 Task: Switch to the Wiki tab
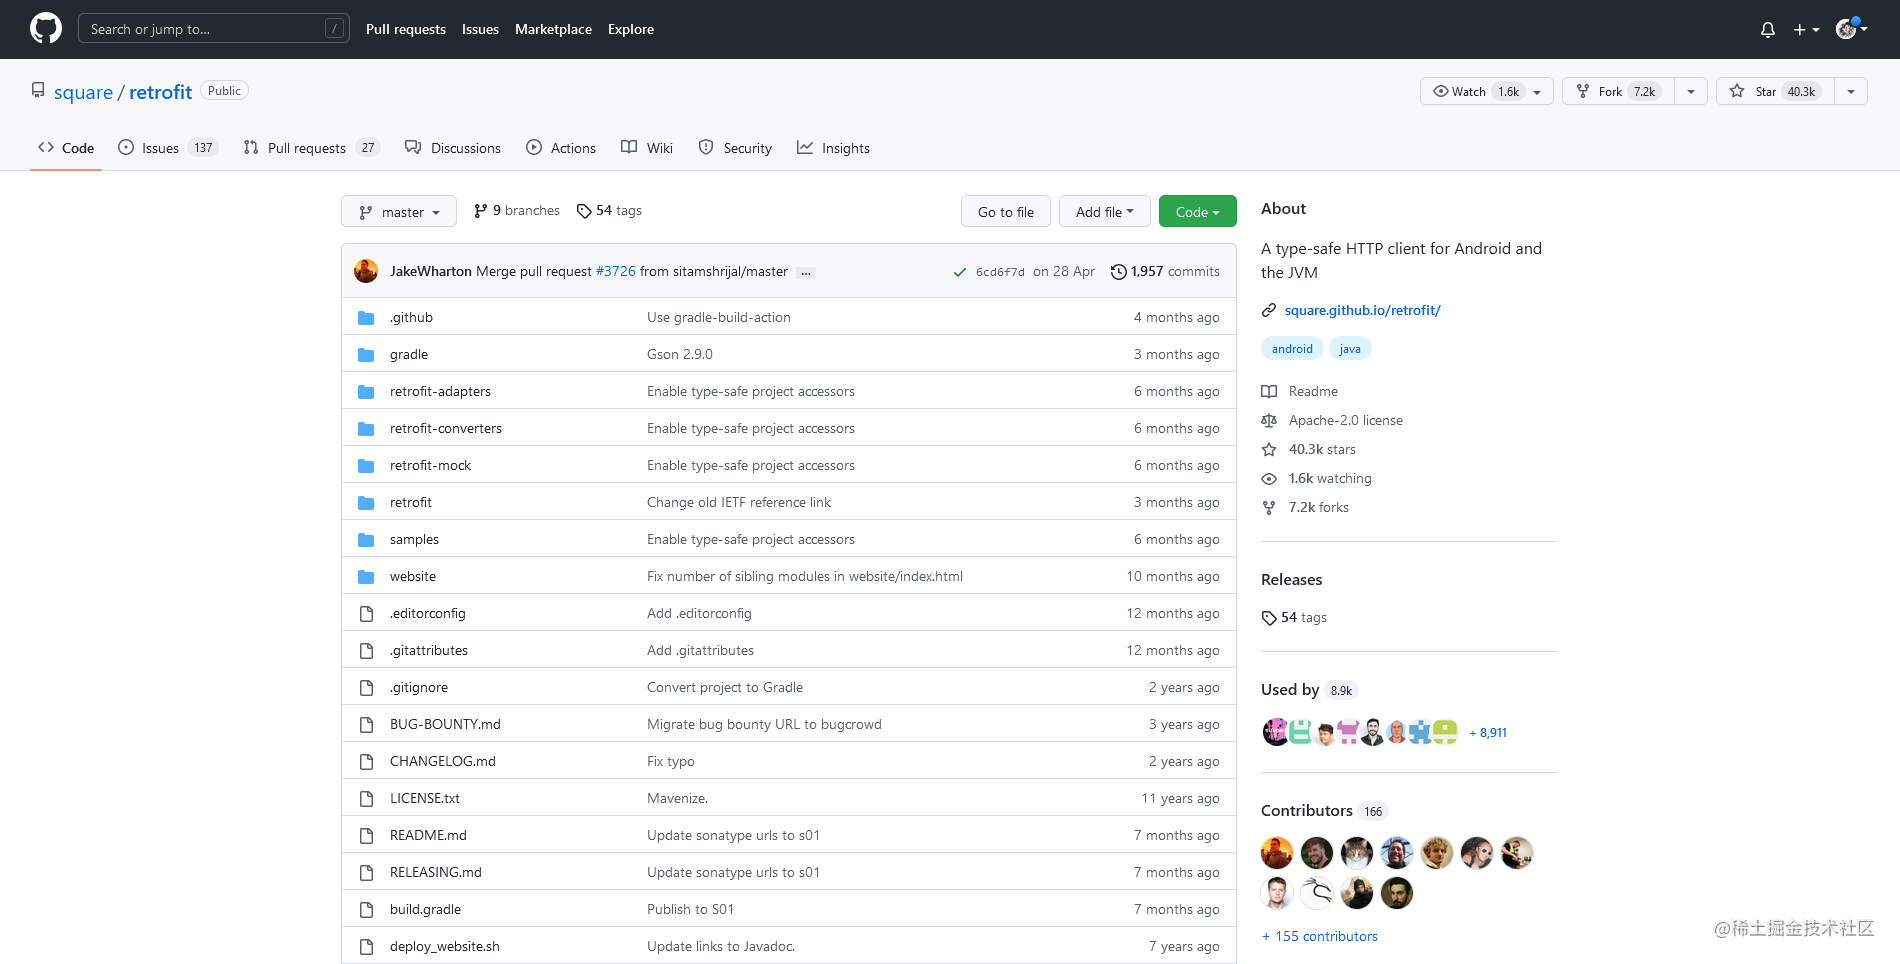647,148
